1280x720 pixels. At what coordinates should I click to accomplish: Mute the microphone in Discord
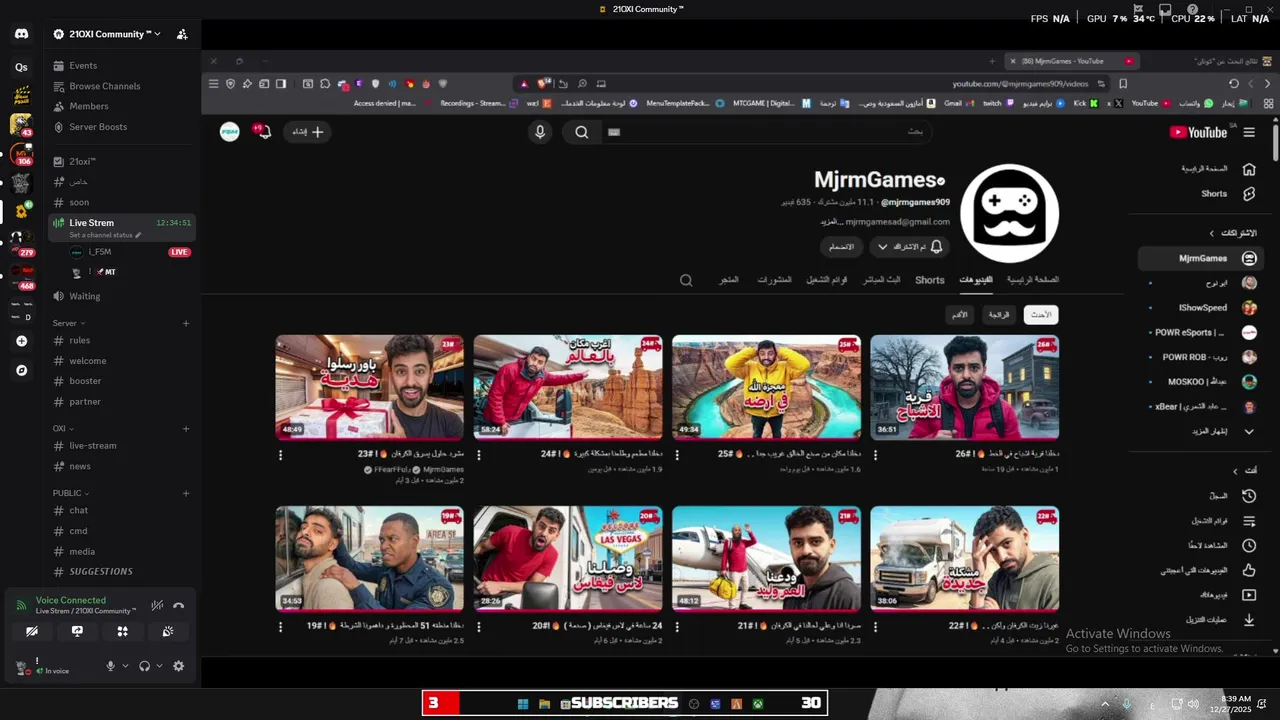tap(111, 666)
